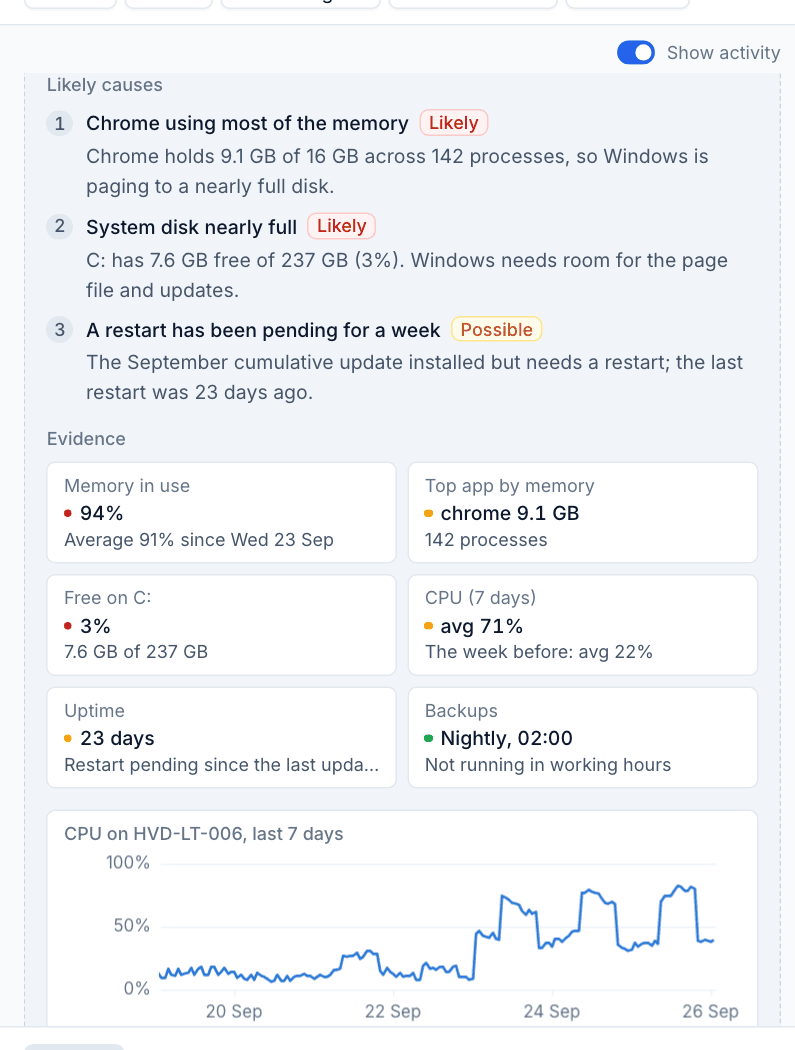
Task: Click the orange dot beside 23 days uptime
Action: click(x=68, y=739)
